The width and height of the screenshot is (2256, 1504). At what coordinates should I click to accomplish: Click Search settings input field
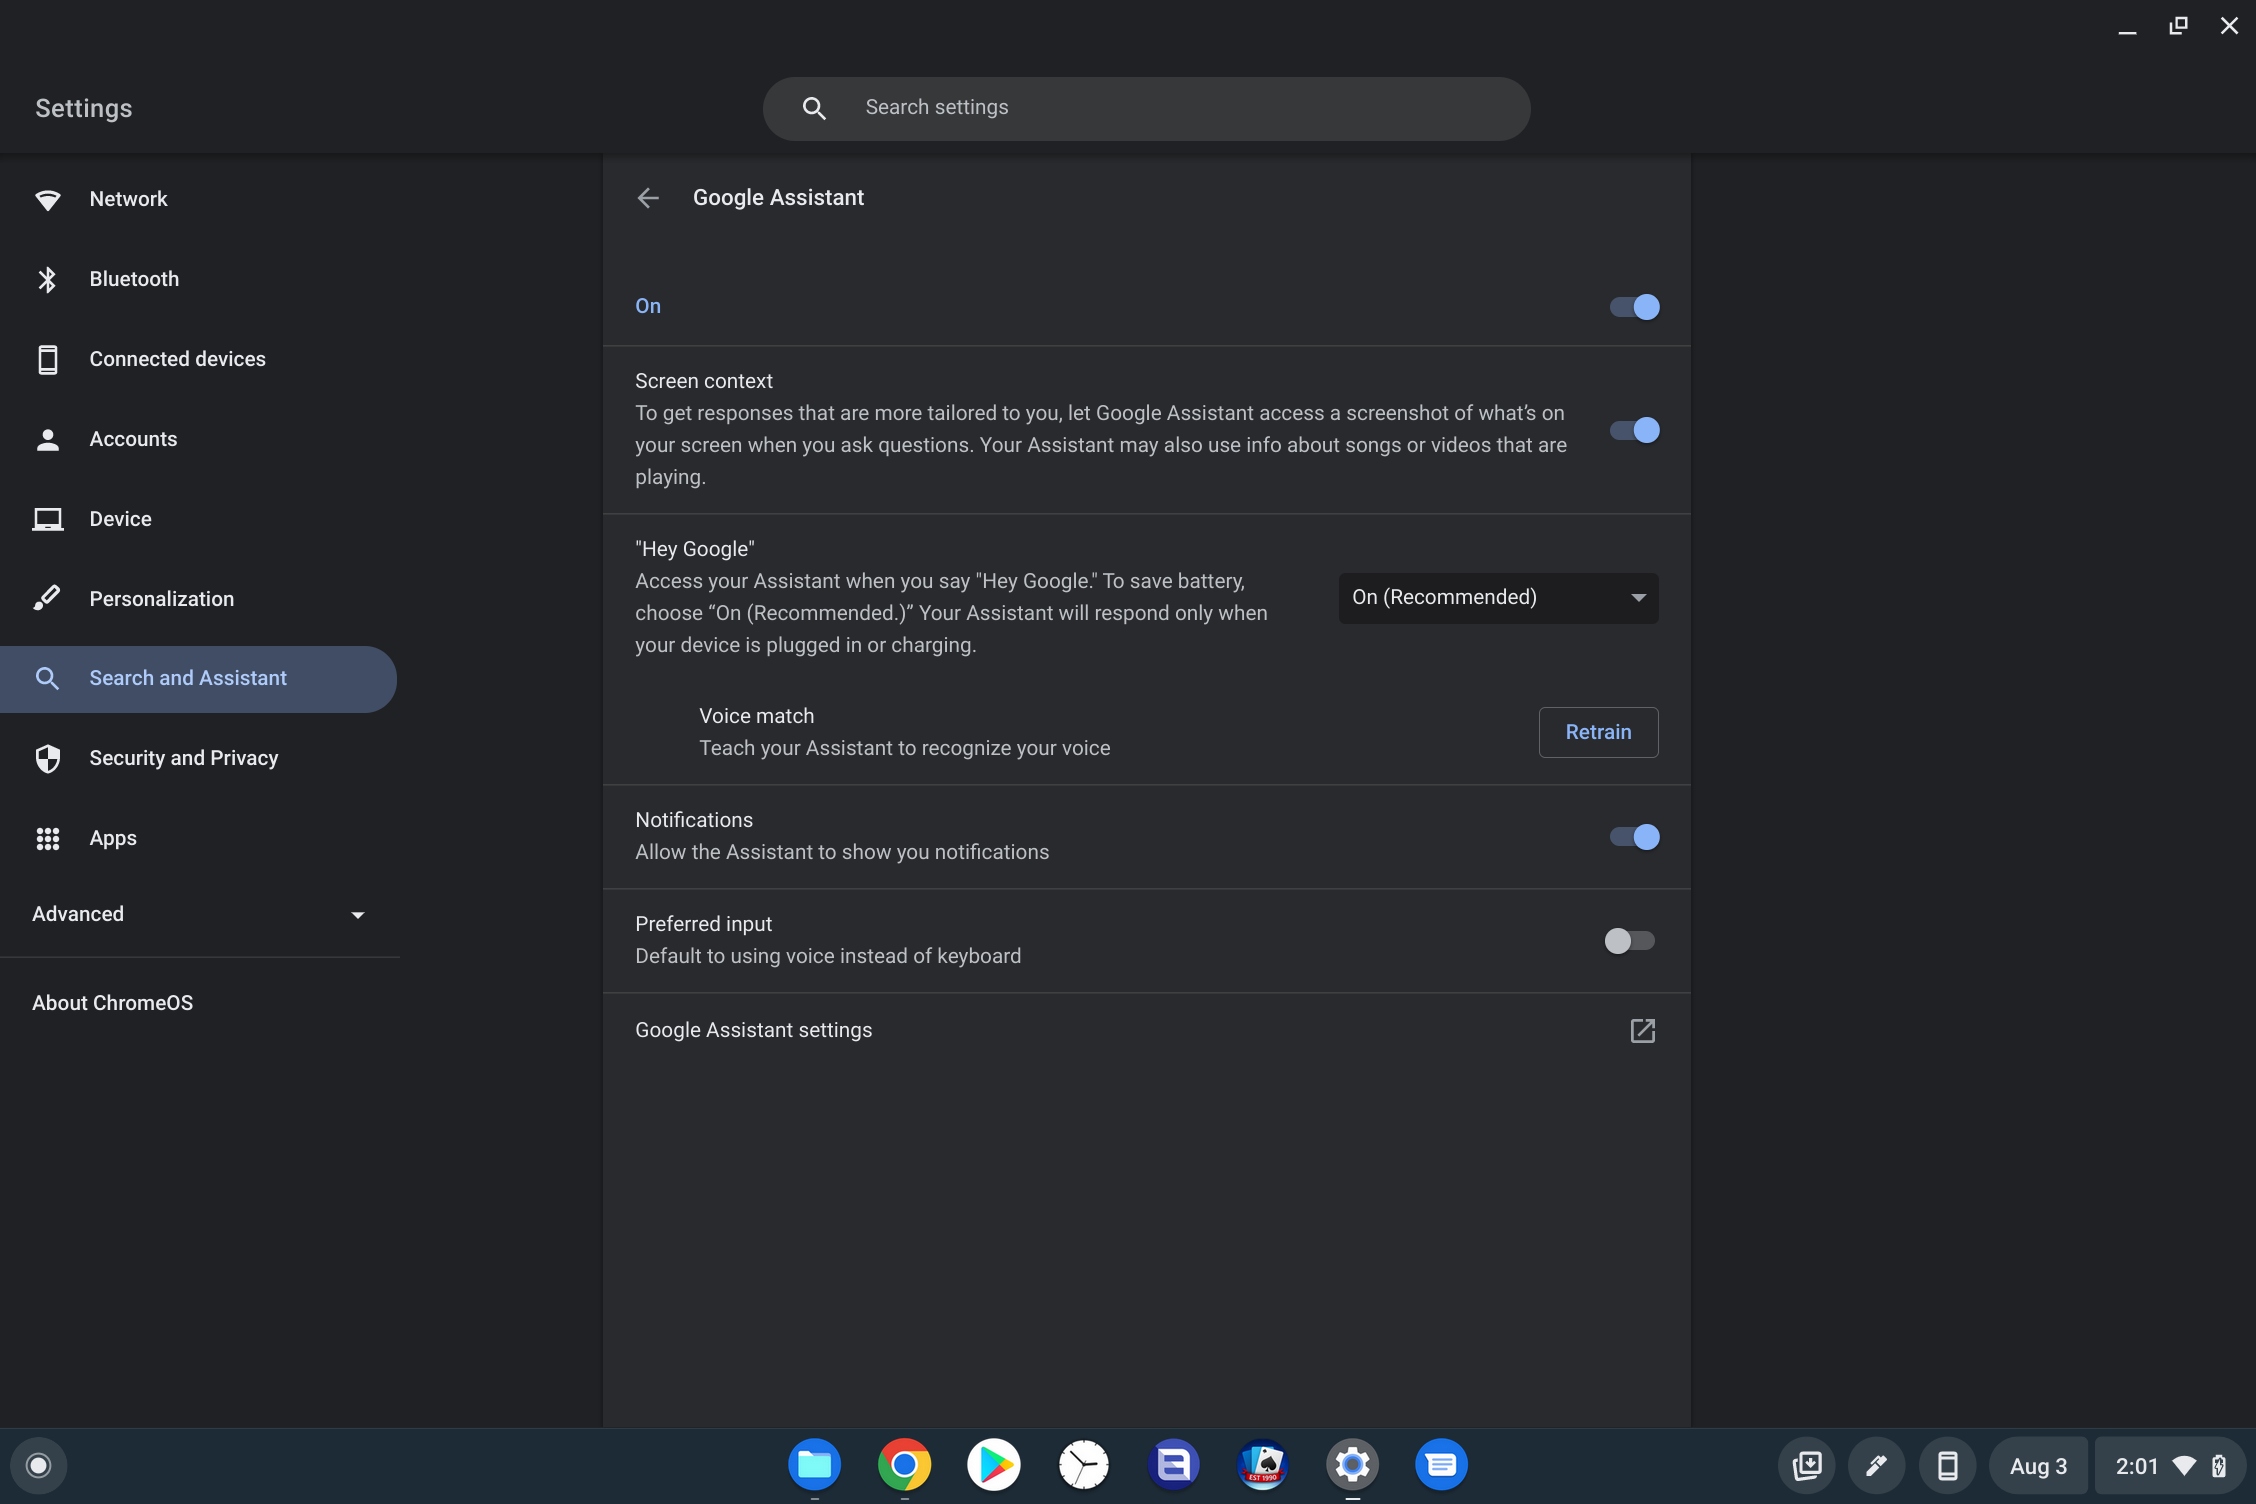(1146, 107)
